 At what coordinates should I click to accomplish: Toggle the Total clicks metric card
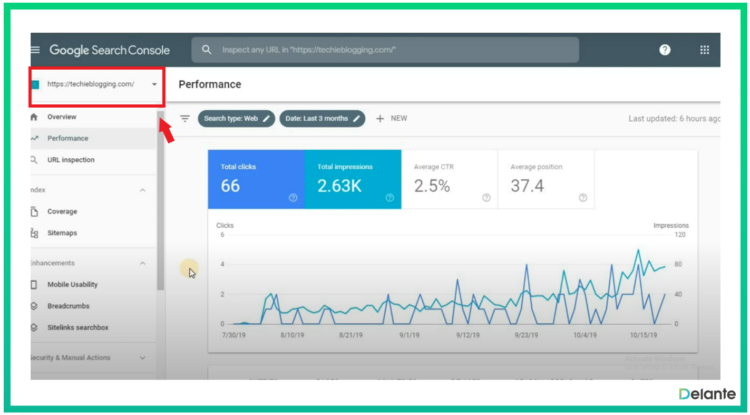pos(255,180)
